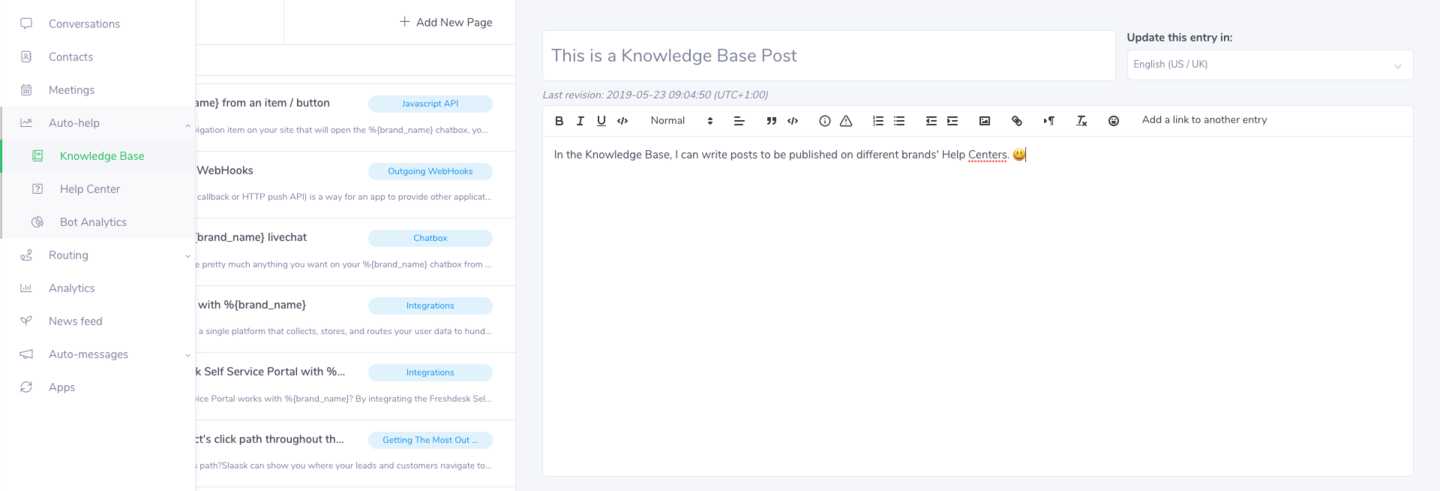The width and height of the screenshot is (1440, 491).
Task: Open the Normal text style dropdown
Action: (x=680, y=121)
